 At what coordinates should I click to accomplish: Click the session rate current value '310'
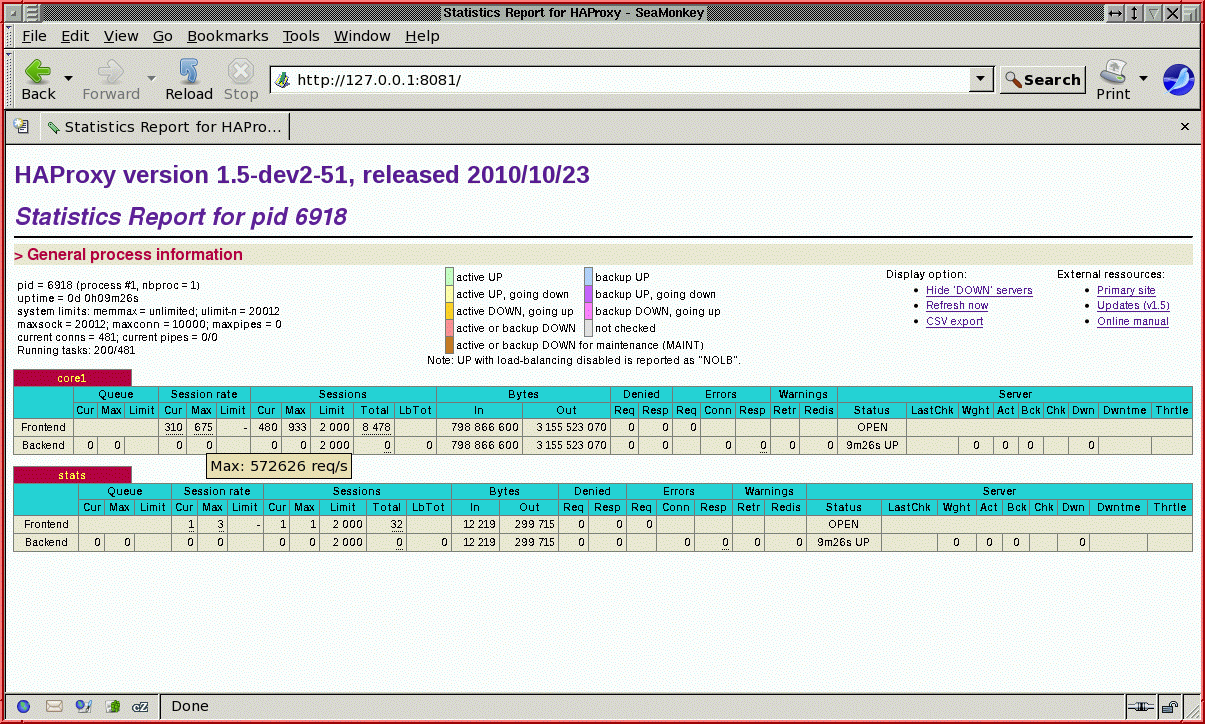point(174,427)
